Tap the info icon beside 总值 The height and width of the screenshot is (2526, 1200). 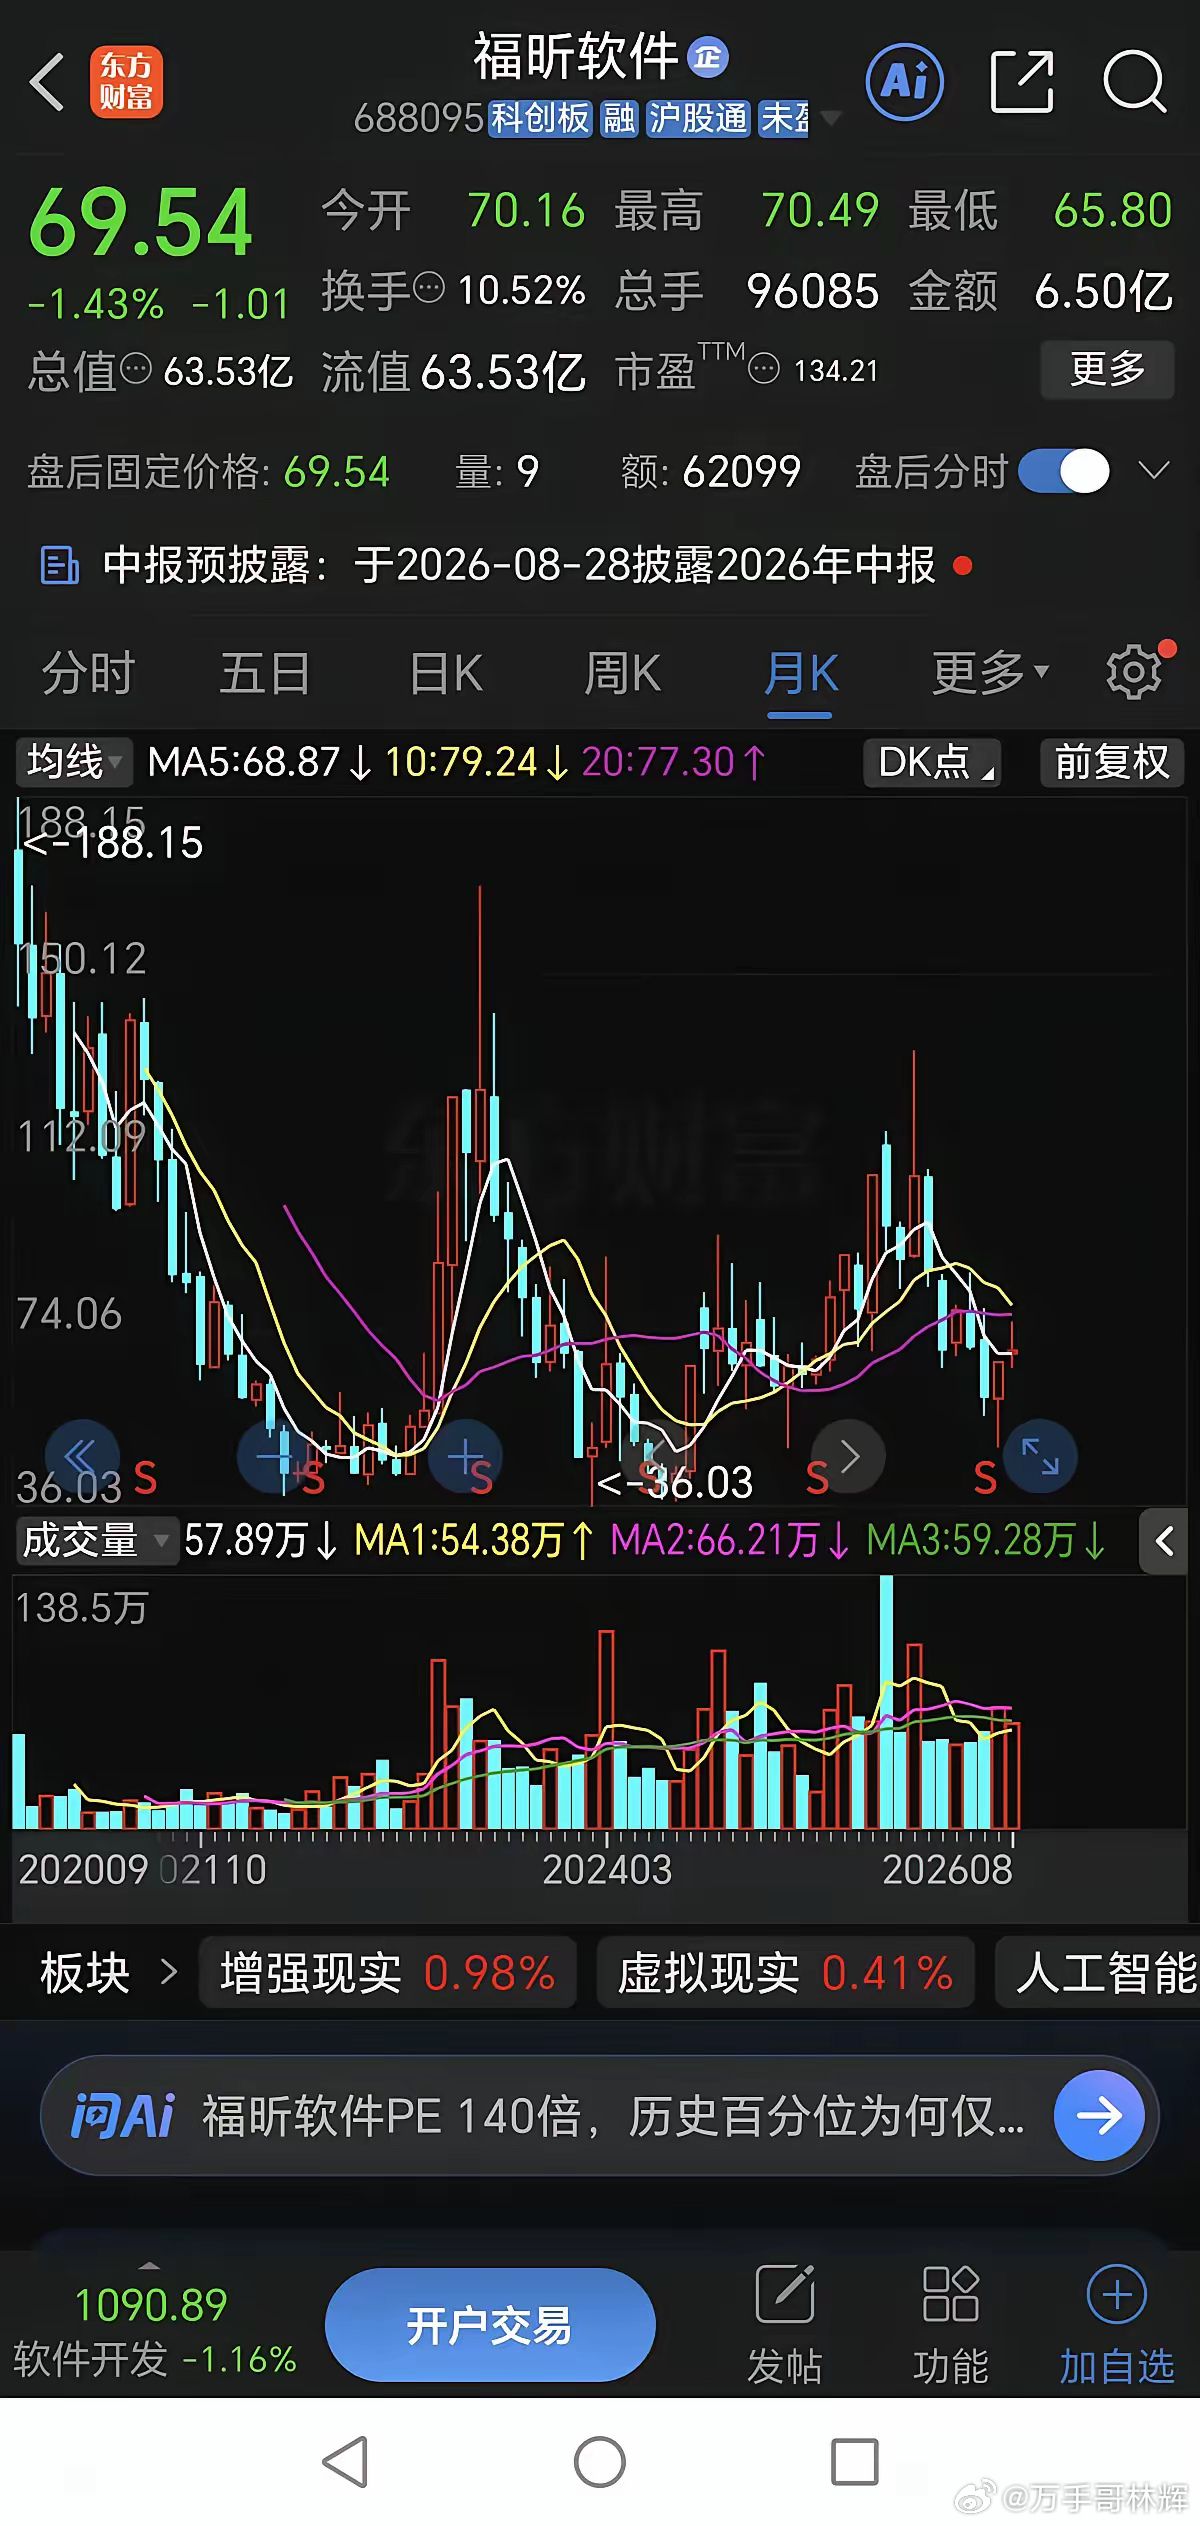[x=136, y=370]
